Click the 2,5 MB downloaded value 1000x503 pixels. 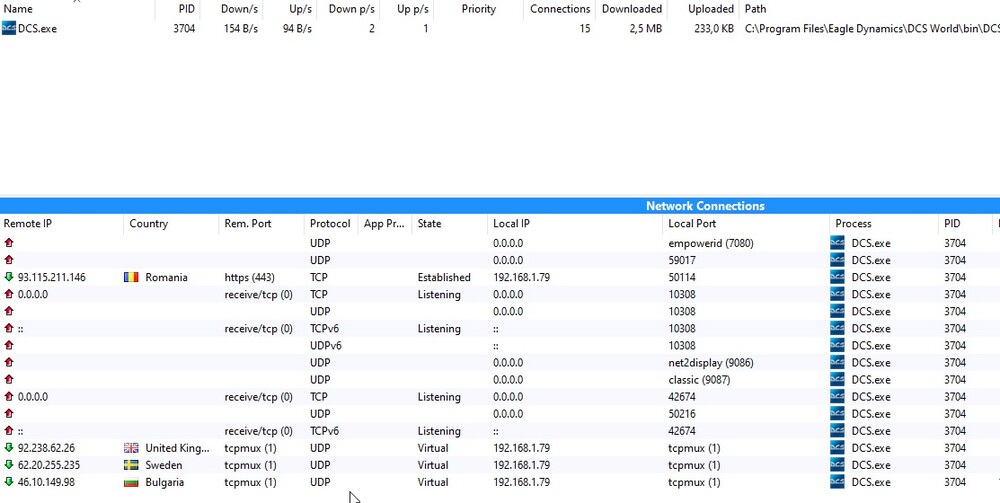tap(645, 29)
